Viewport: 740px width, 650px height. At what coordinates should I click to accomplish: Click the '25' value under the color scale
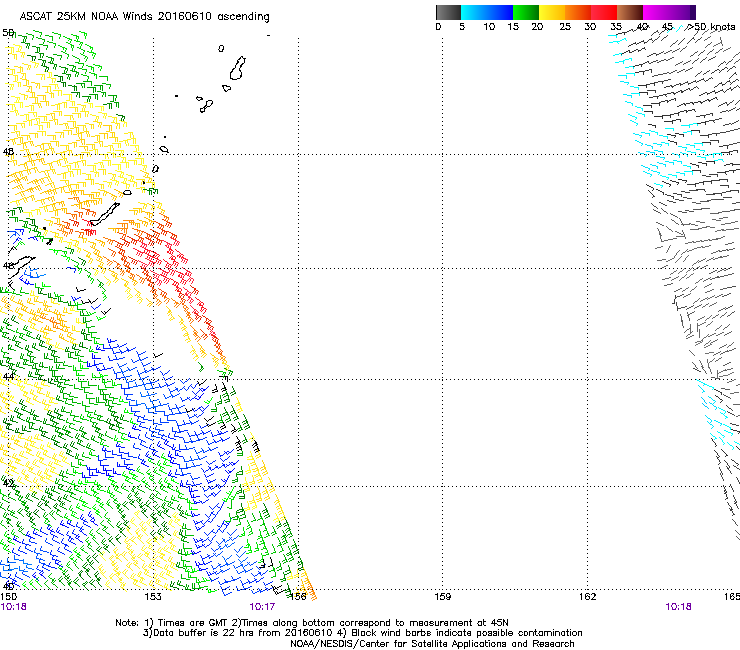(565, 27)
